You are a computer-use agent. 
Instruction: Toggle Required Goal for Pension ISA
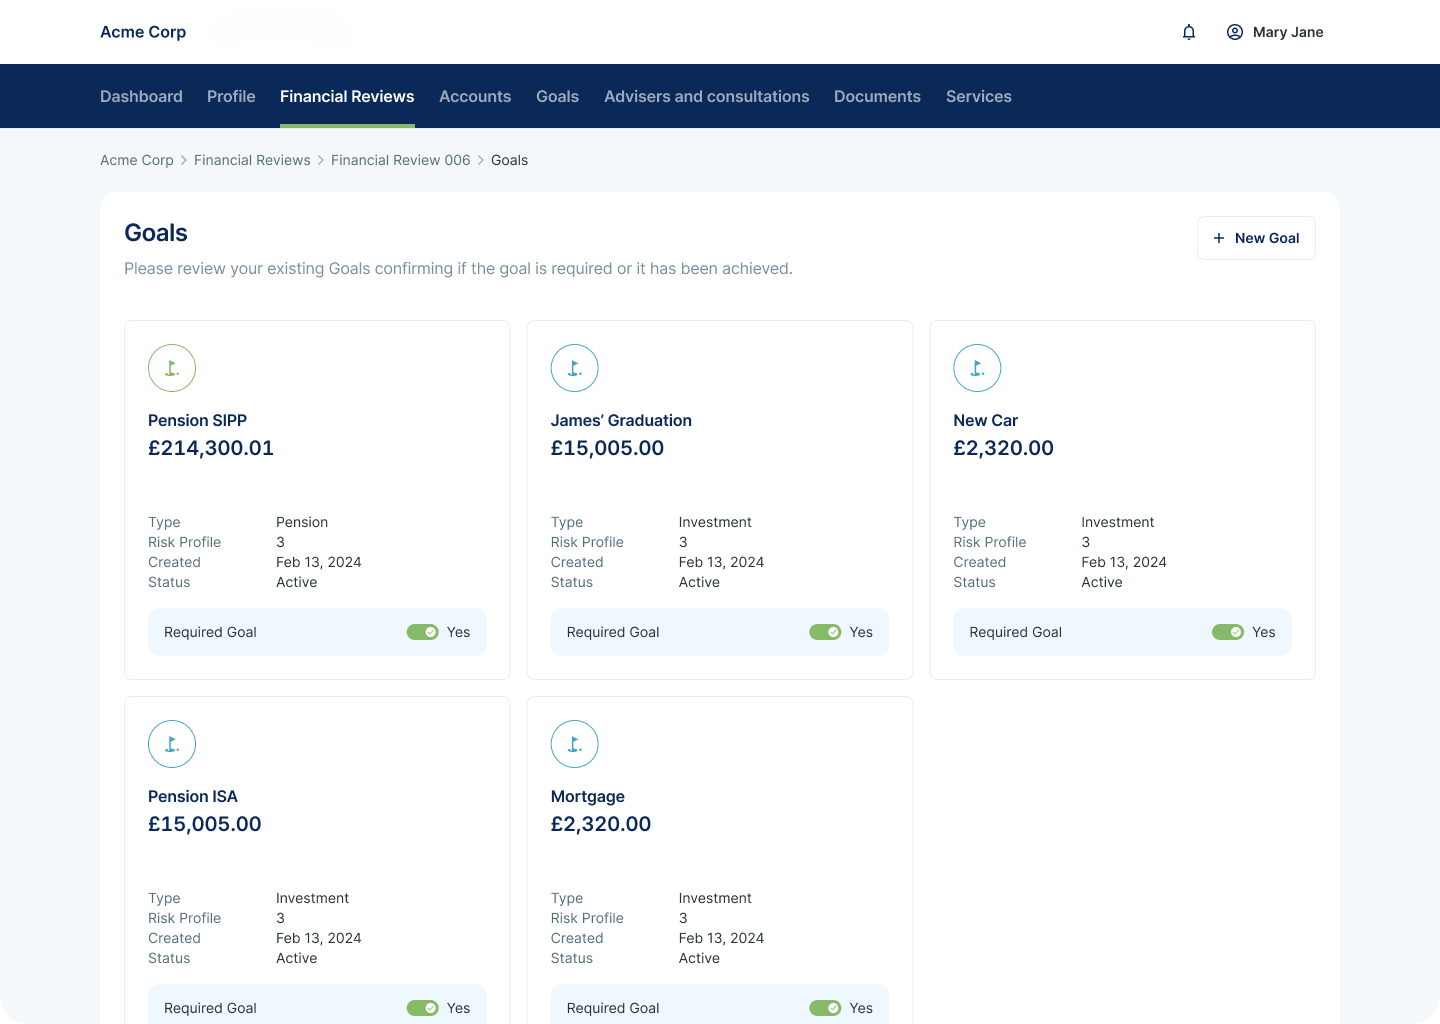[423, 1008]
